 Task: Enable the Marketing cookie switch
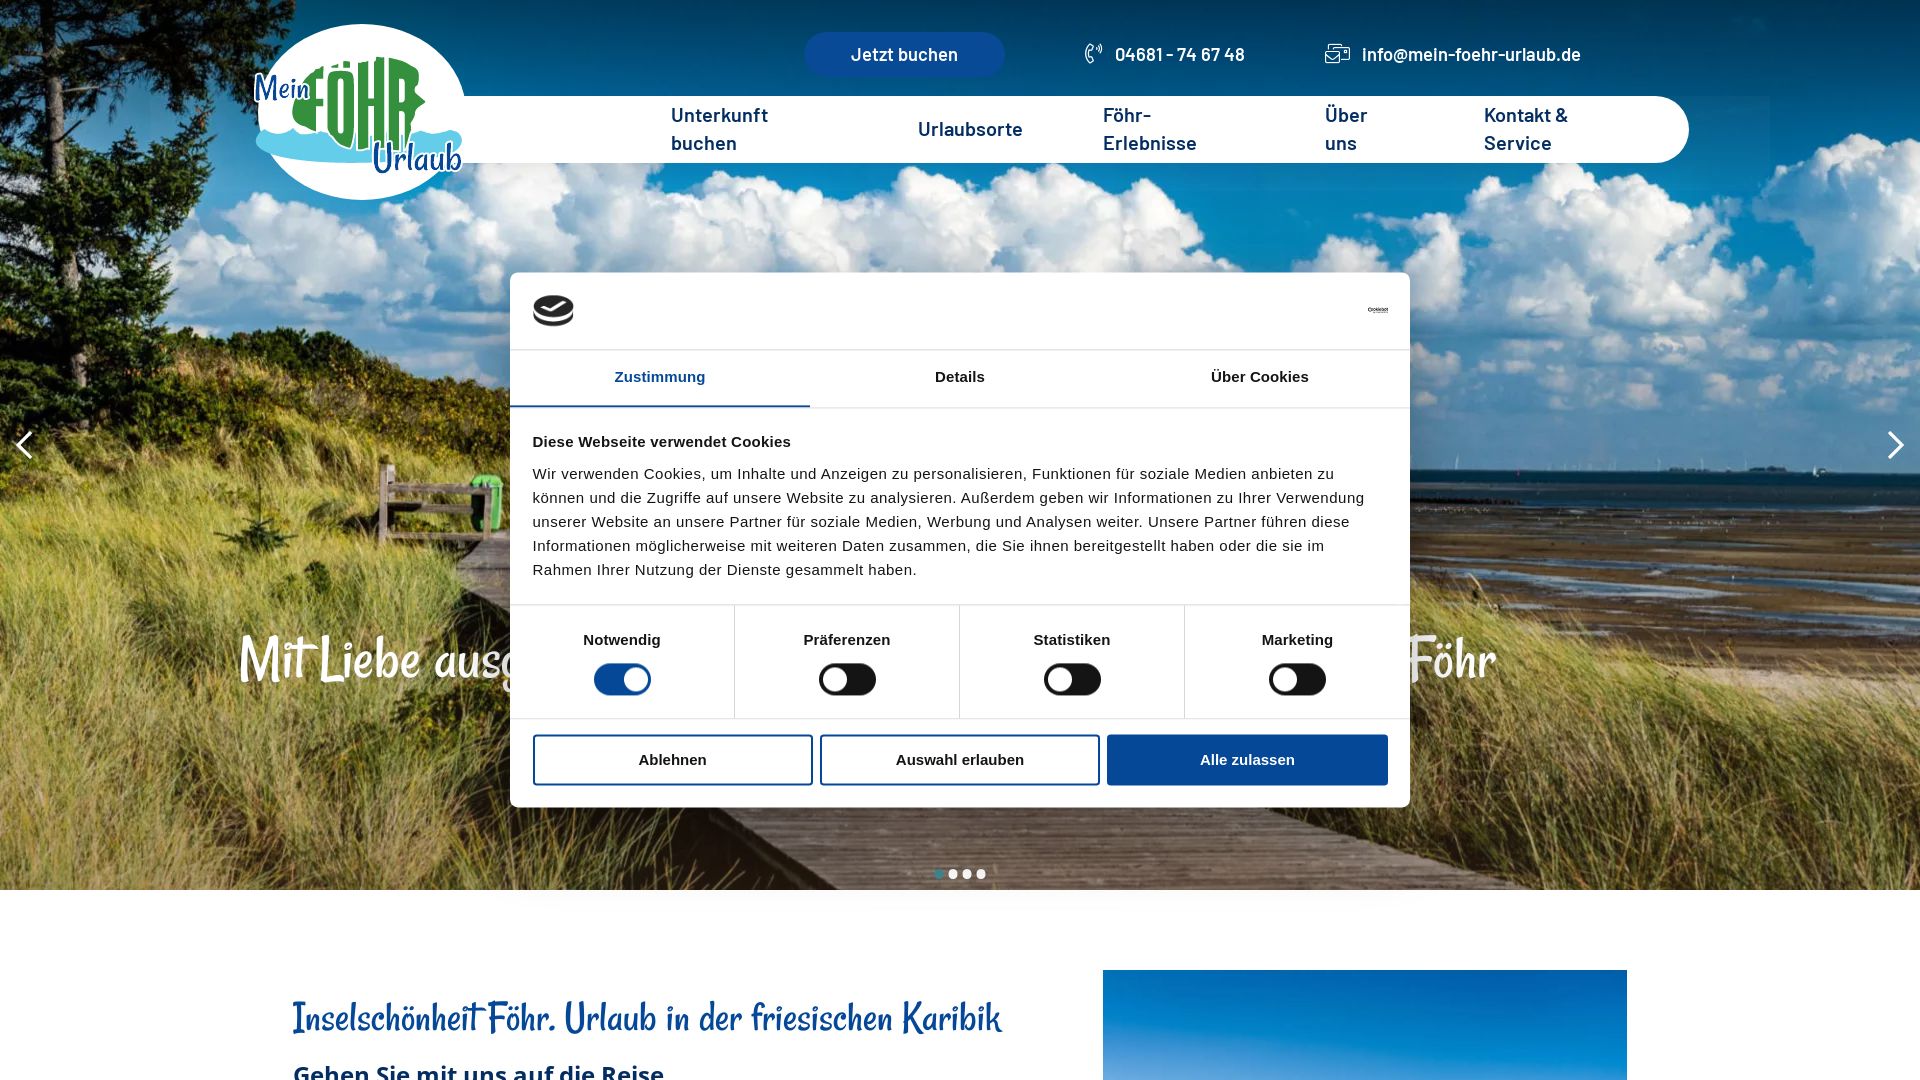[x=1297, y=680]
